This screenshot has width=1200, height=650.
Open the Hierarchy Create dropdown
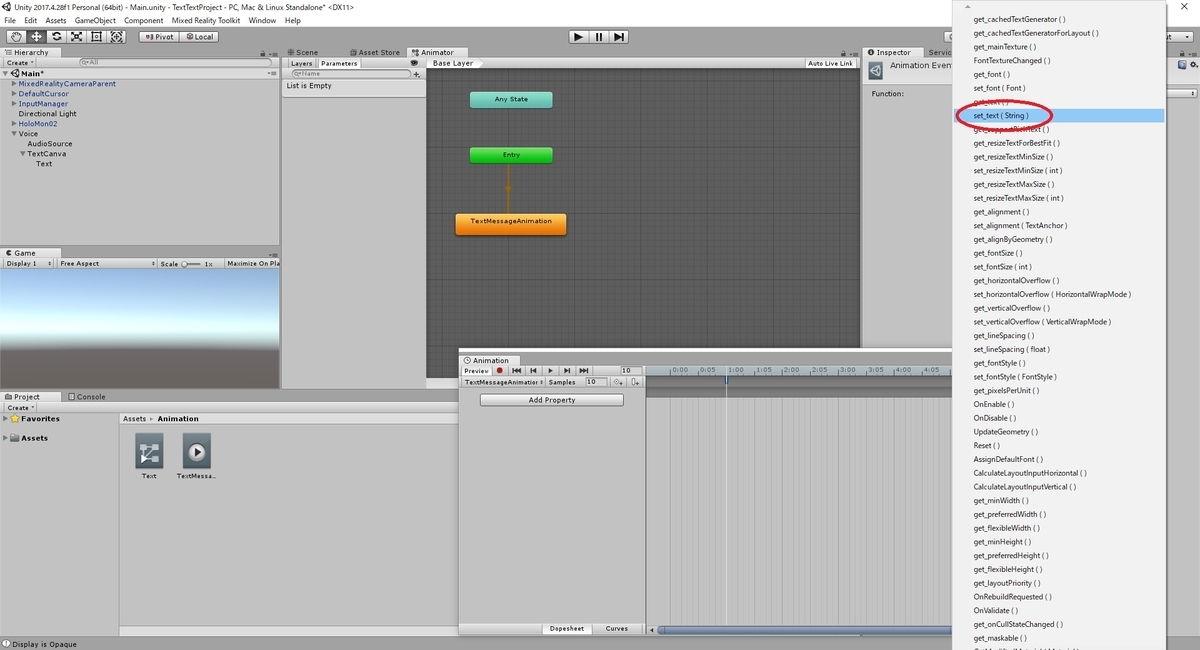coord(19,62)
